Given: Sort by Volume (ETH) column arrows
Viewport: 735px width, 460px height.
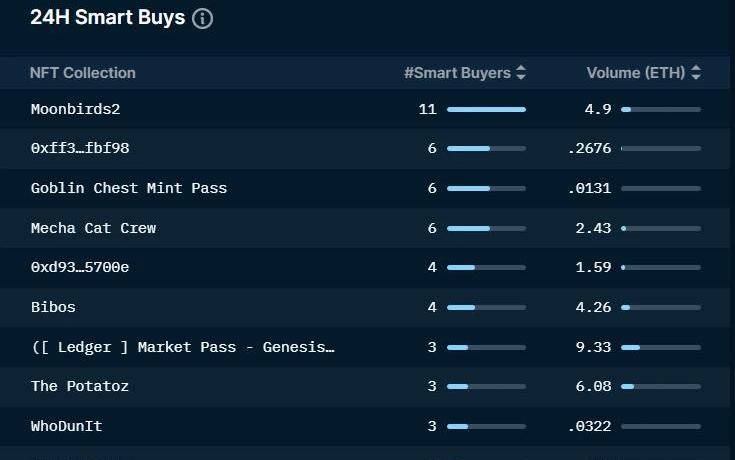Looking at the screenshot, I should coord(696,73).
